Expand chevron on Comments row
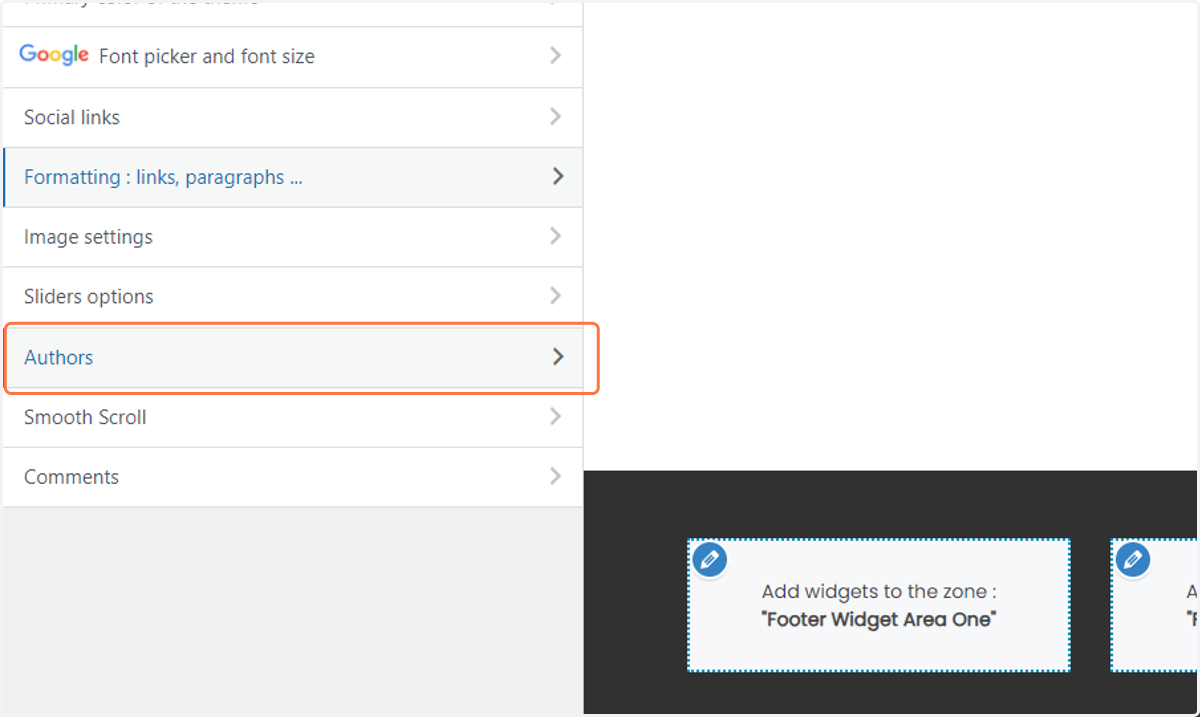The image size is (1200, 717). (556, 476)
